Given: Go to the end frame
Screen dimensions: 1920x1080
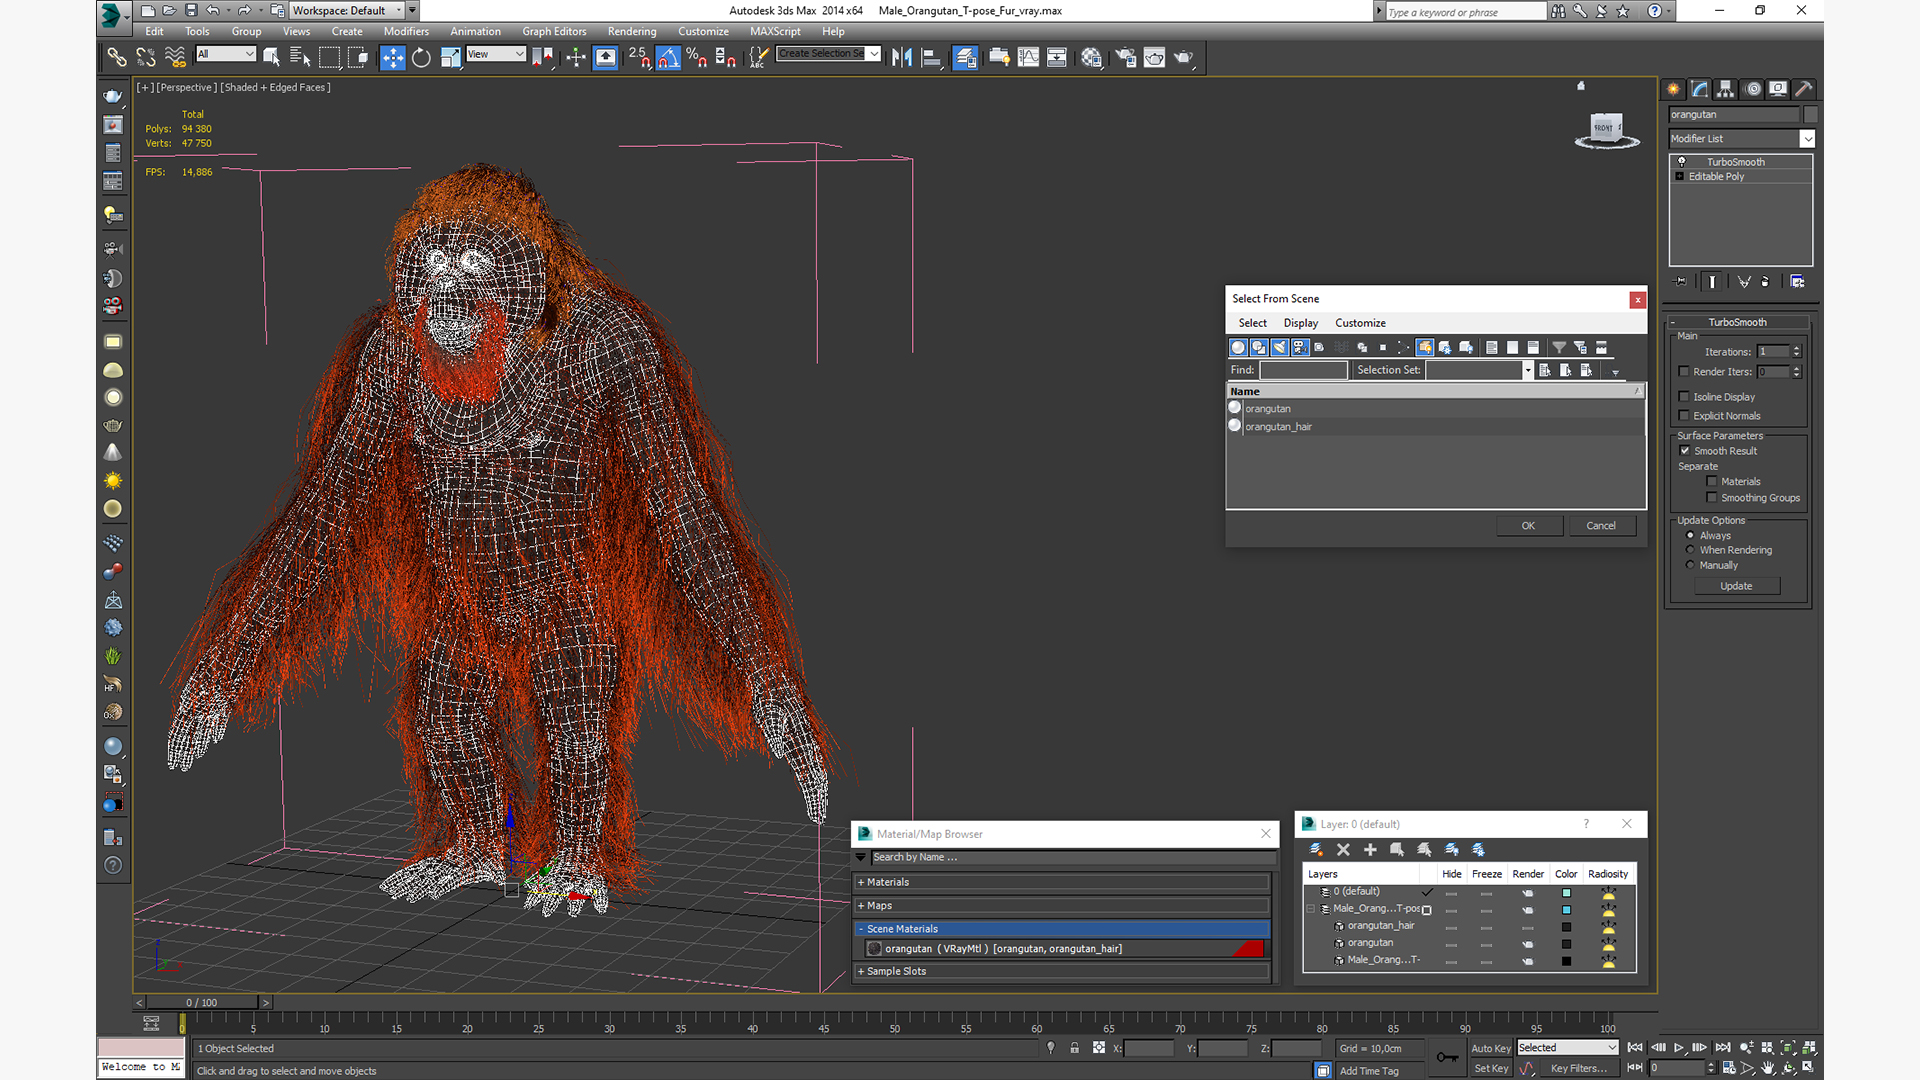Looking at the screenshot, I should (1723, 1048).
